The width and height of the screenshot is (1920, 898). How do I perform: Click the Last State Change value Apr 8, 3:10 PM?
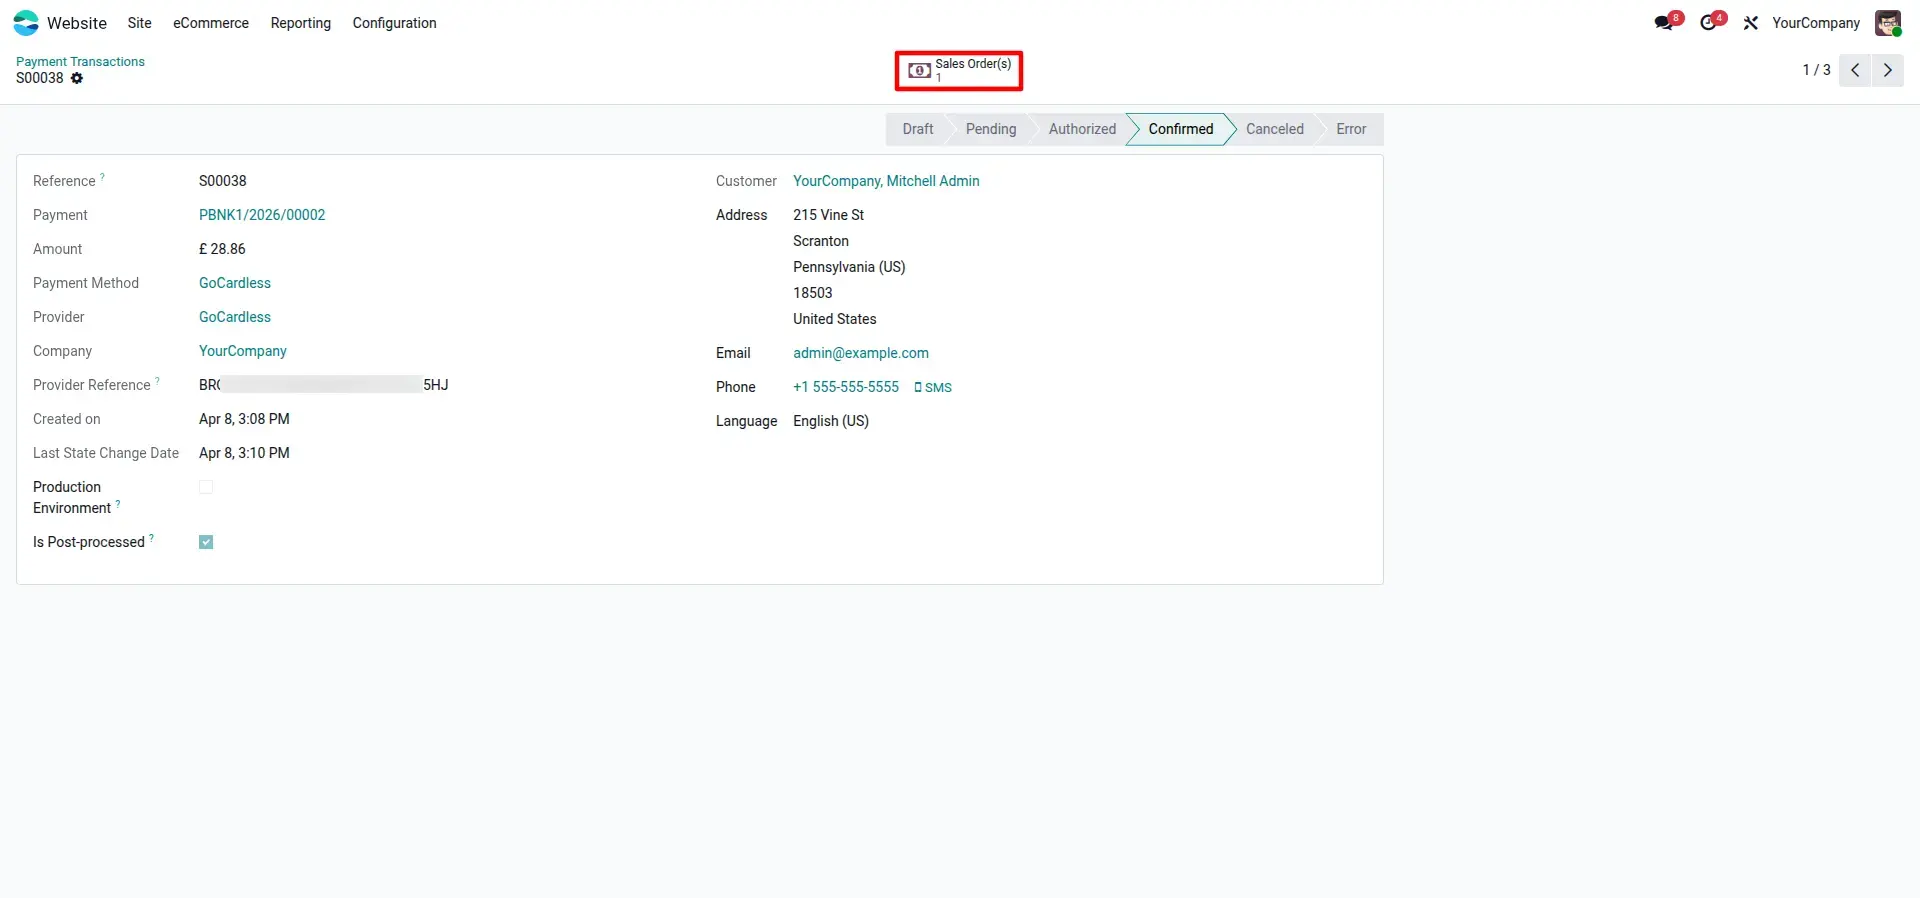click(244, 453)
